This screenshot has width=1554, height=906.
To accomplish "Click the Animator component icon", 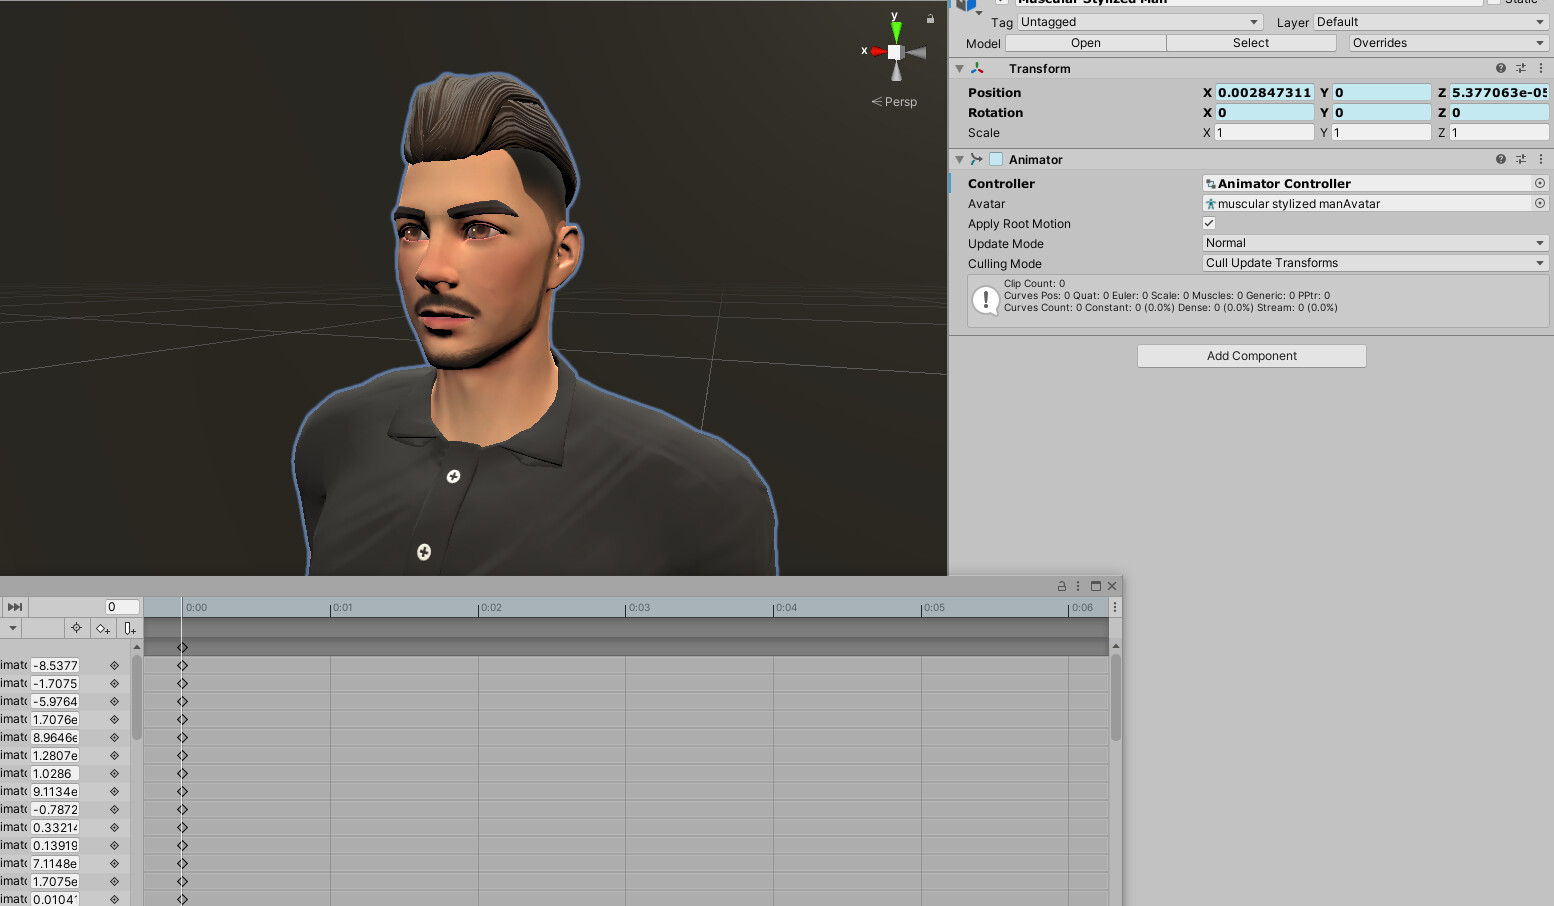I will (976, 159).
